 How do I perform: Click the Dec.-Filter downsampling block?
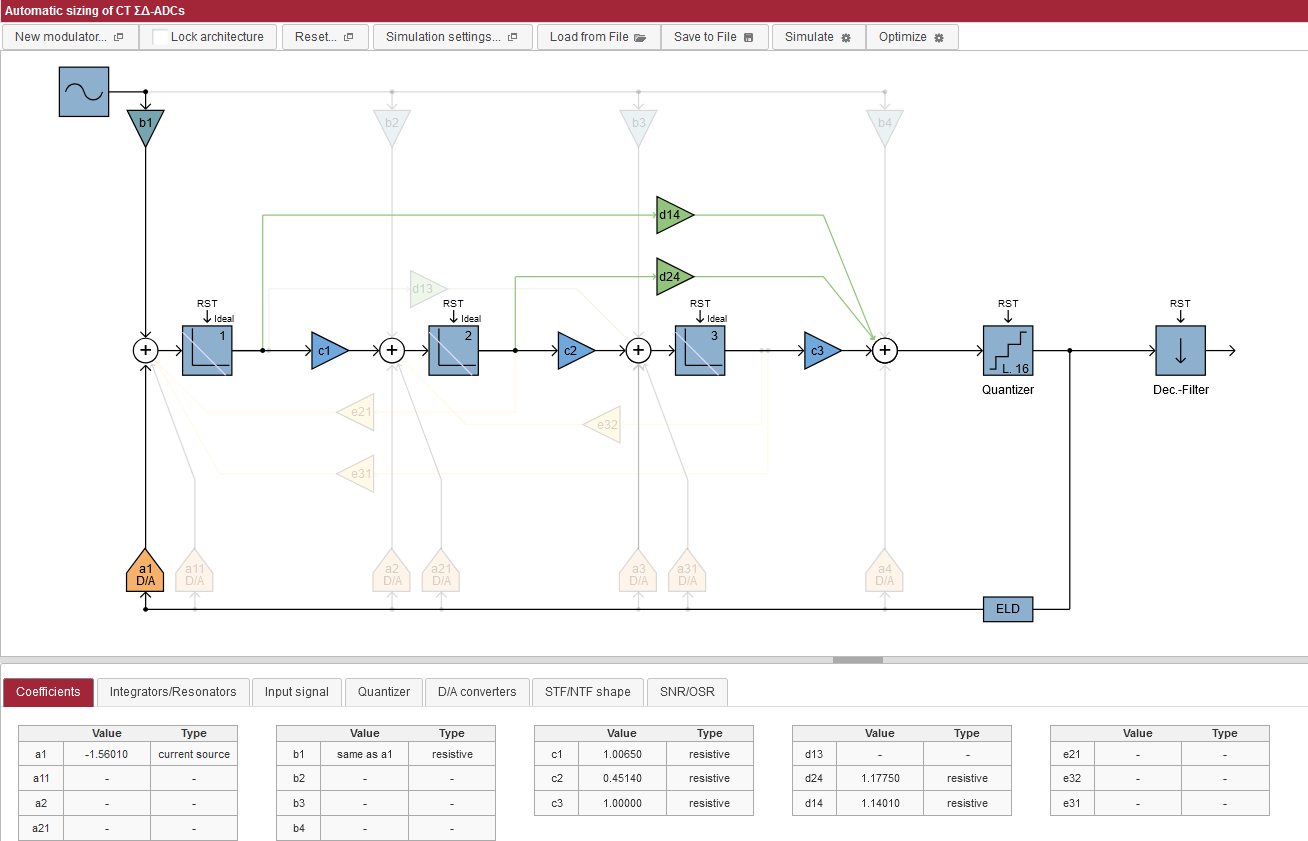(x=1180, y=350)
